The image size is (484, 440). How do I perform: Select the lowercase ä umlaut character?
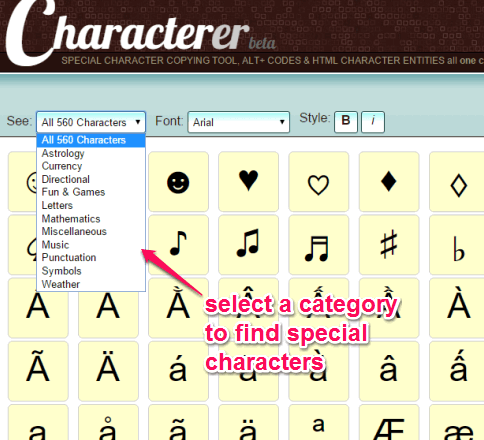pyautogui.click(x=249, y=422)
